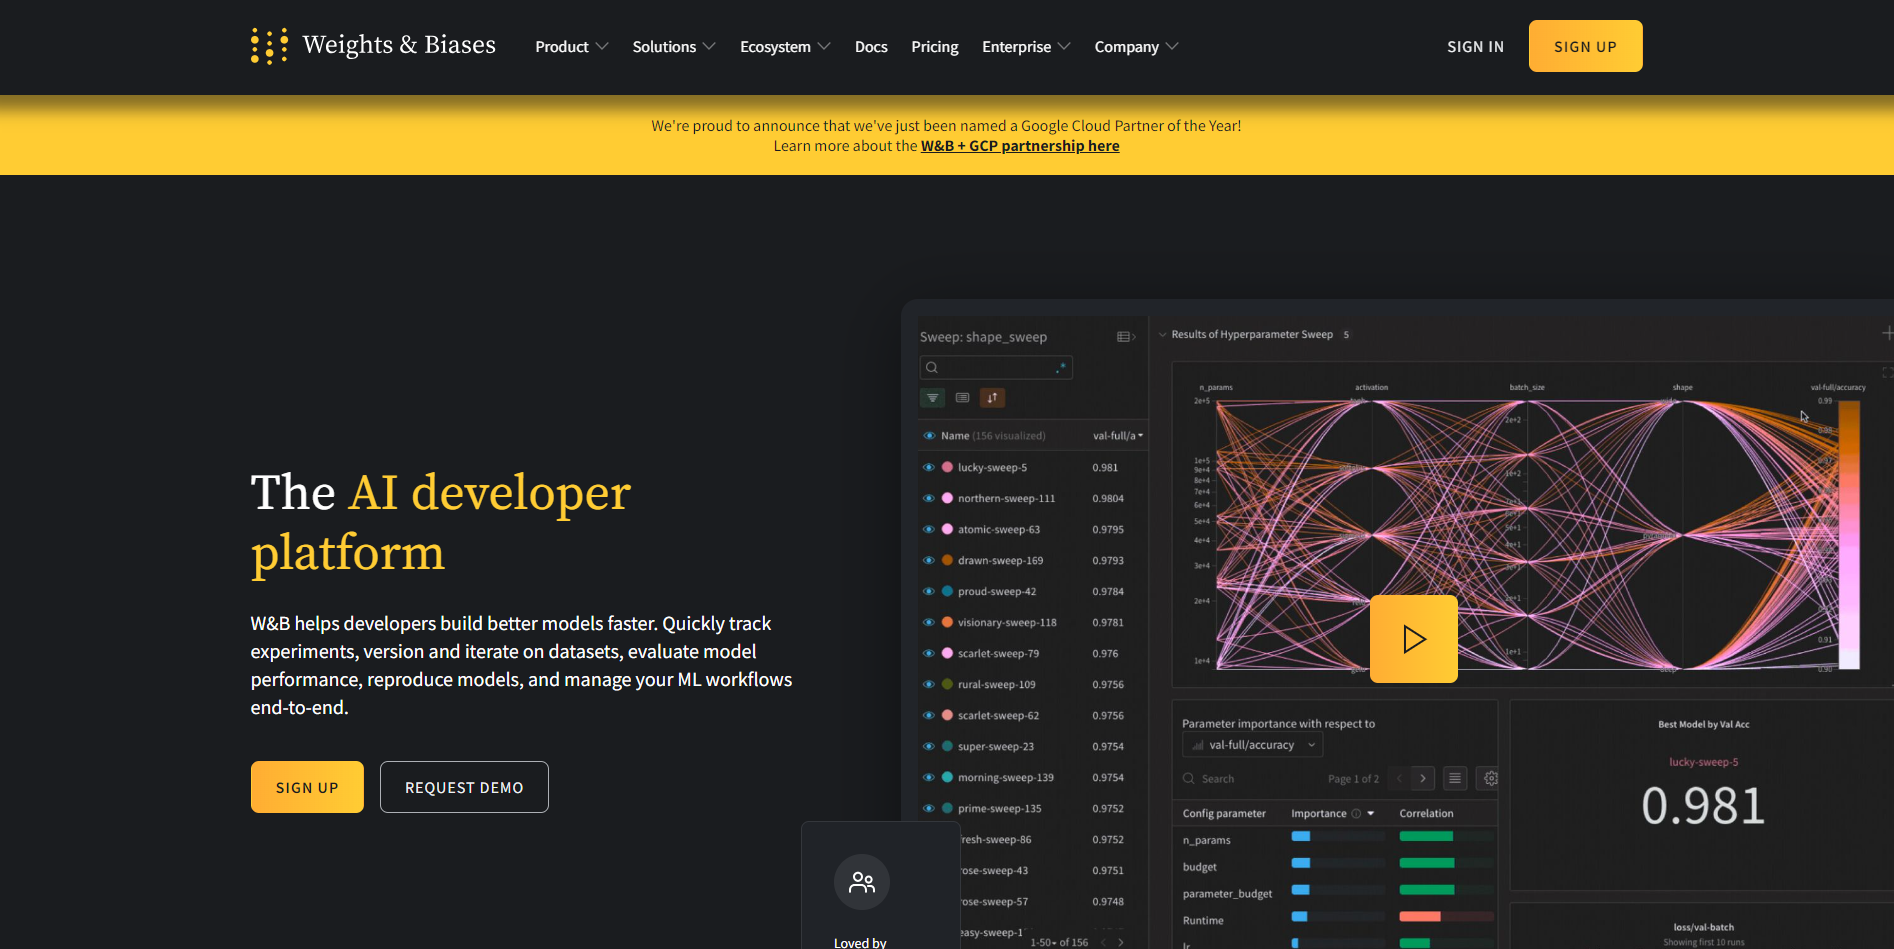Click the 0.981 best model value
The width and height of the screenshot is (1894, 949).
point(1703,806)
